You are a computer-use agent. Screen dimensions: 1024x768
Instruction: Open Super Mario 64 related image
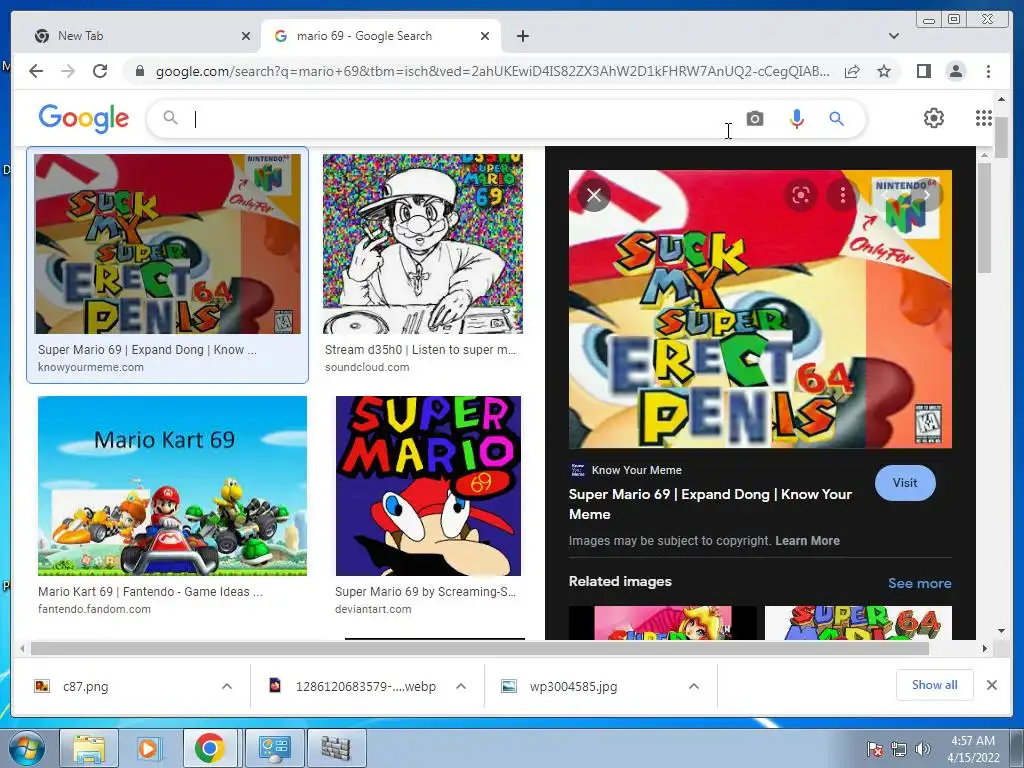pyautogui.click(x=858, y=623)
